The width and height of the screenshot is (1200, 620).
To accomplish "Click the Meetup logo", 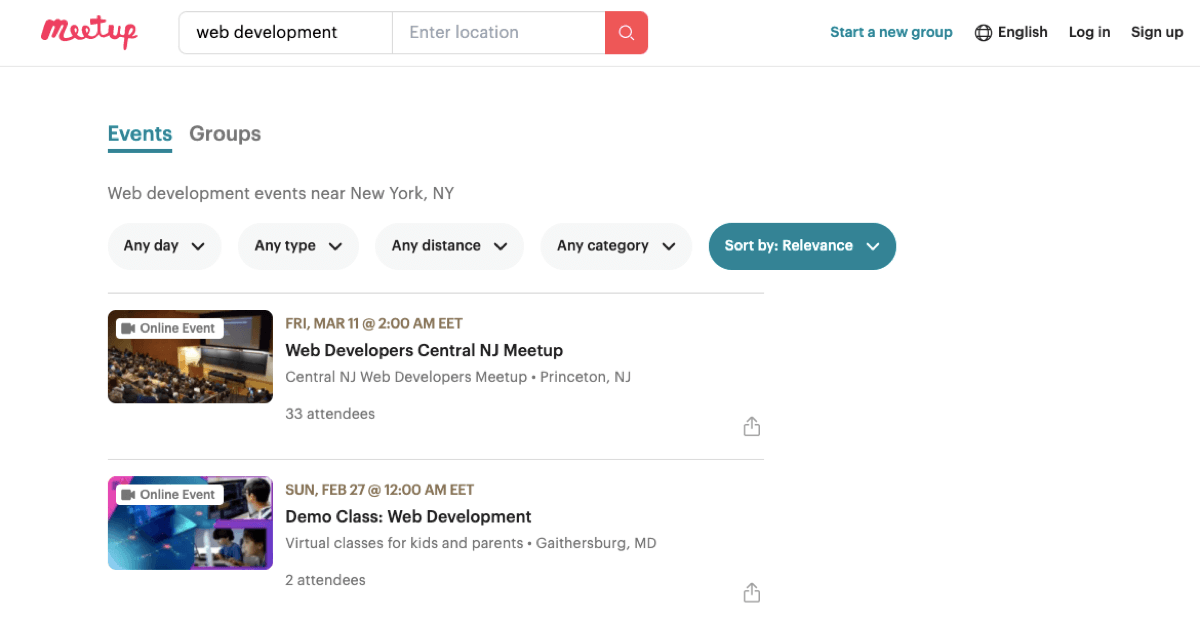I will pyautogui.click(x=89, y=32).
